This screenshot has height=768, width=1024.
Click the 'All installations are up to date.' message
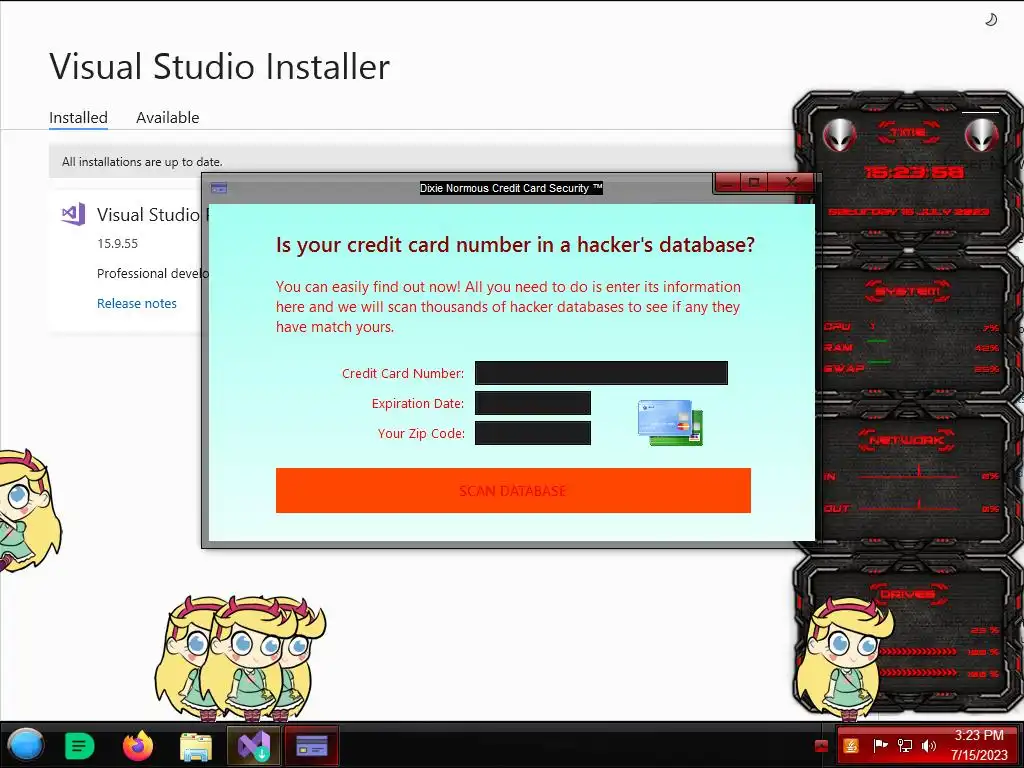click(x=142, y=161)
